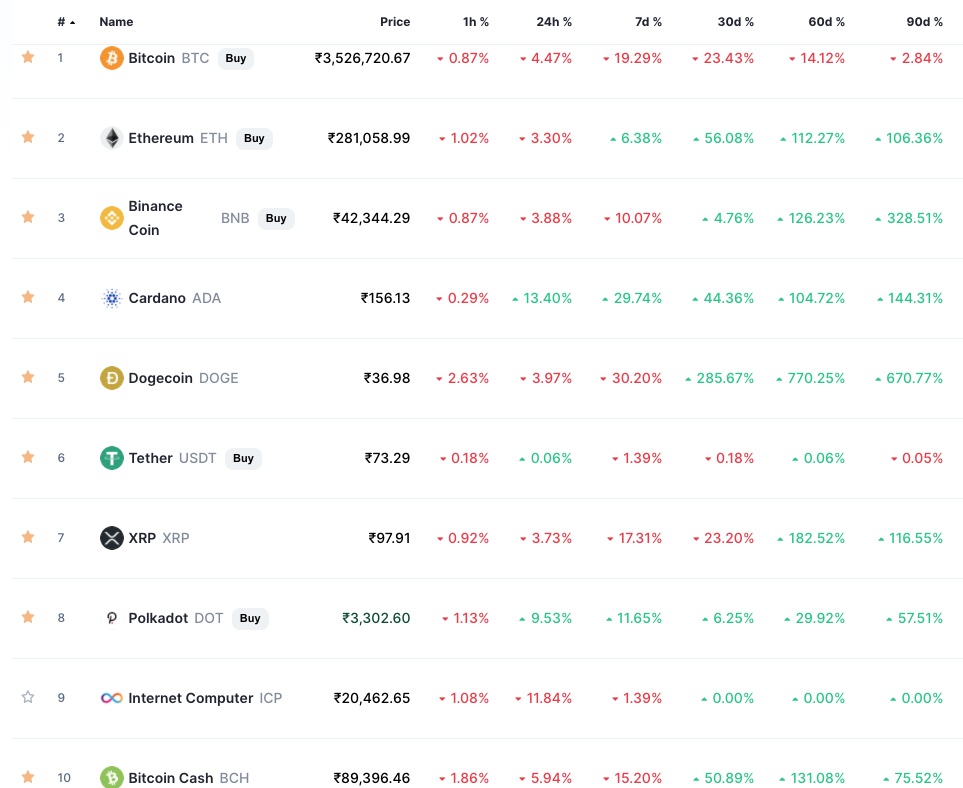Click the Dogecoin logo icon

point(112,378)
